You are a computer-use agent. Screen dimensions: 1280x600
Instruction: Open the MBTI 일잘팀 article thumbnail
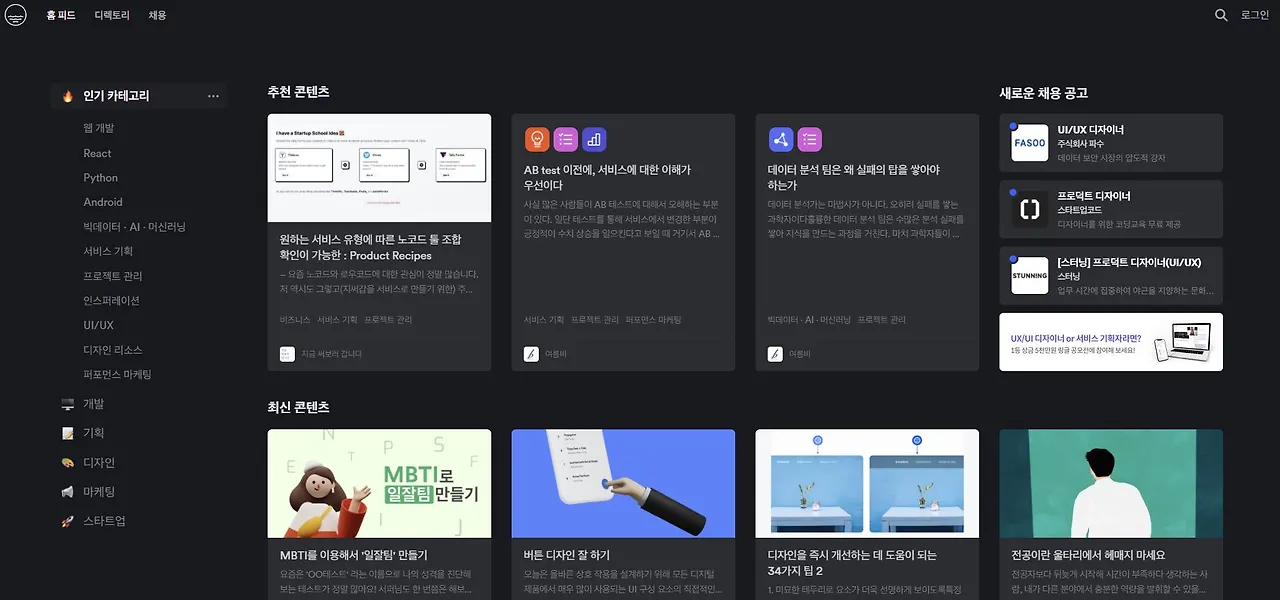point(378,482)
